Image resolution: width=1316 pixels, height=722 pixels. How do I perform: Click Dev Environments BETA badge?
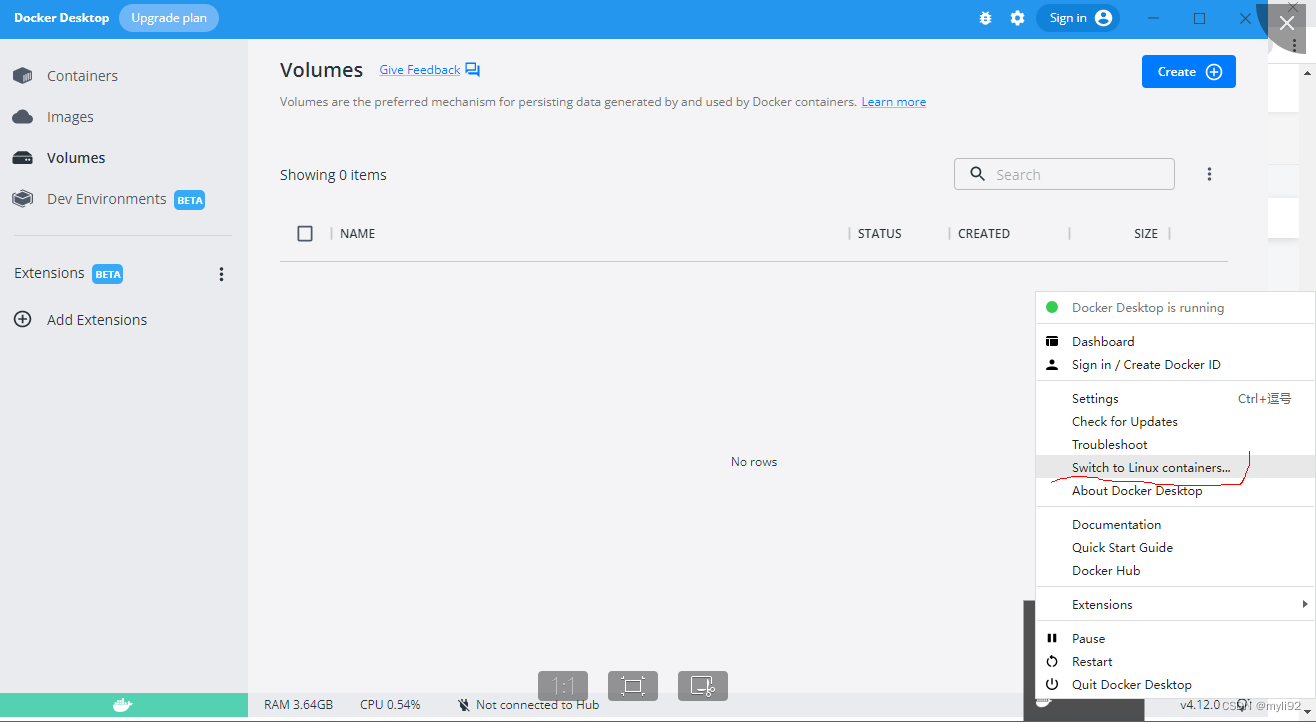point(190,200)
